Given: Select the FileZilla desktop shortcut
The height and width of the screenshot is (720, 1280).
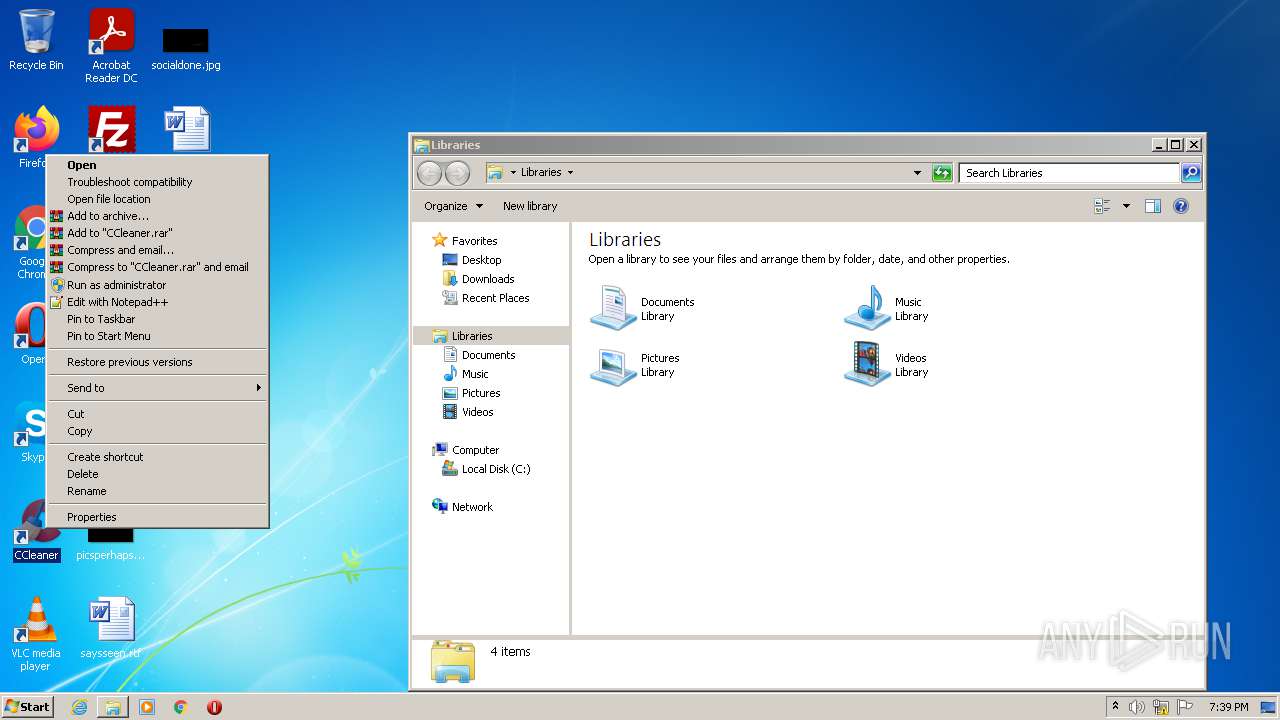Looking at the screenshot, I should pos(111,130).
